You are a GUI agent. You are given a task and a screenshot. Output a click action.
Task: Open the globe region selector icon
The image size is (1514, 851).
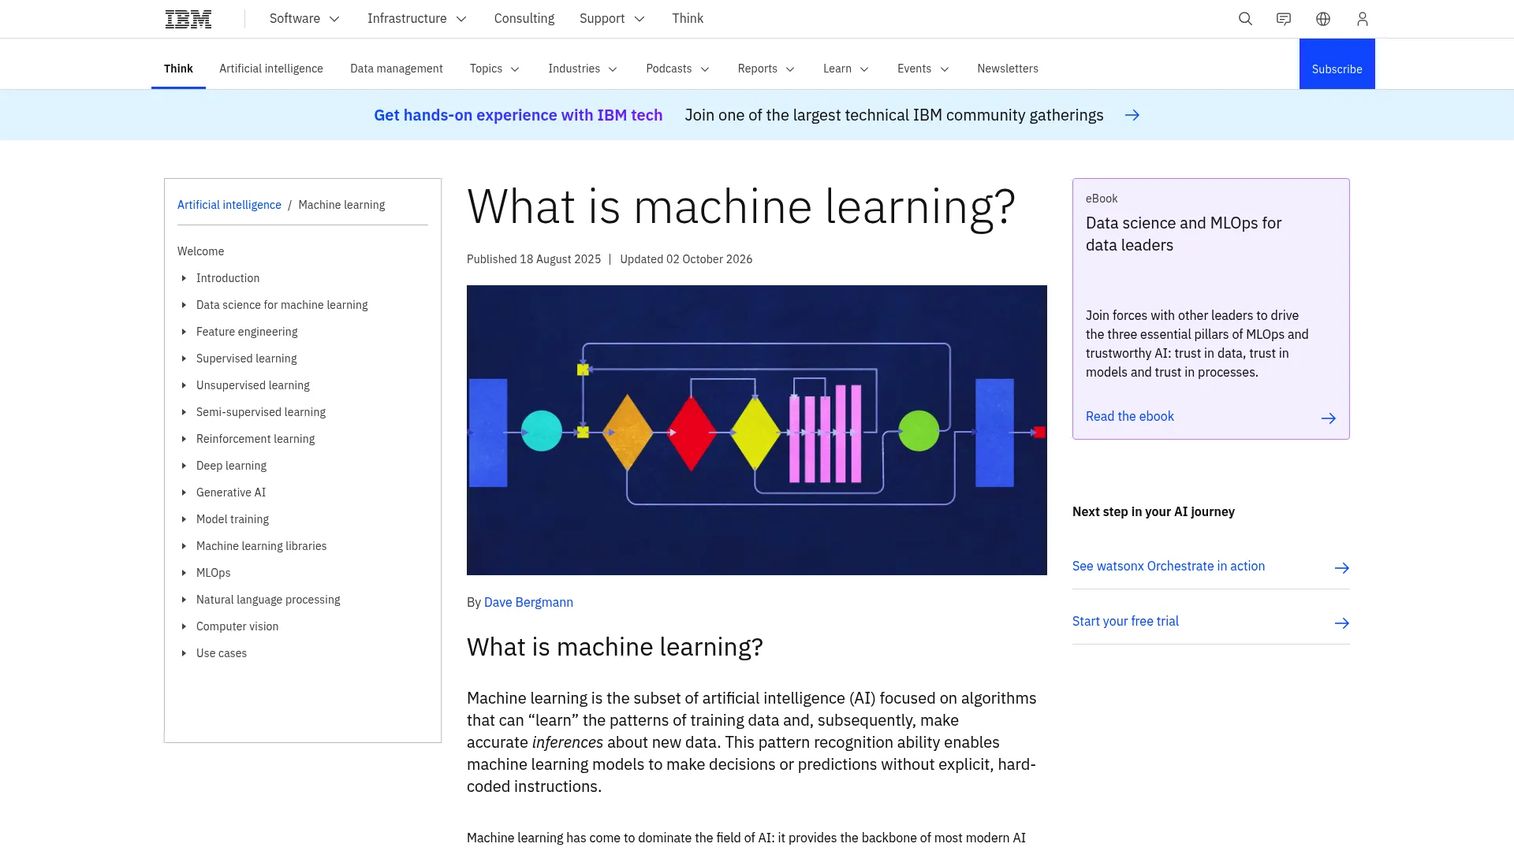1323,18
